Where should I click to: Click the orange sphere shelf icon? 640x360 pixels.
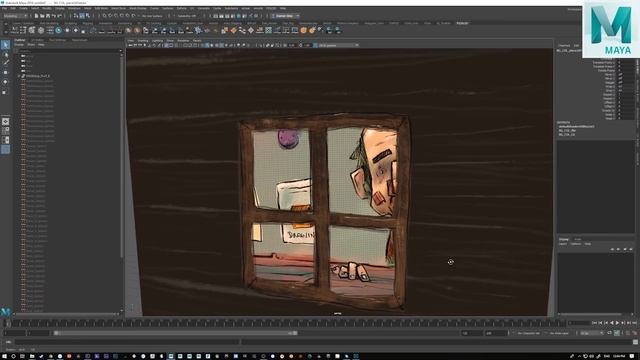point(303,30)
